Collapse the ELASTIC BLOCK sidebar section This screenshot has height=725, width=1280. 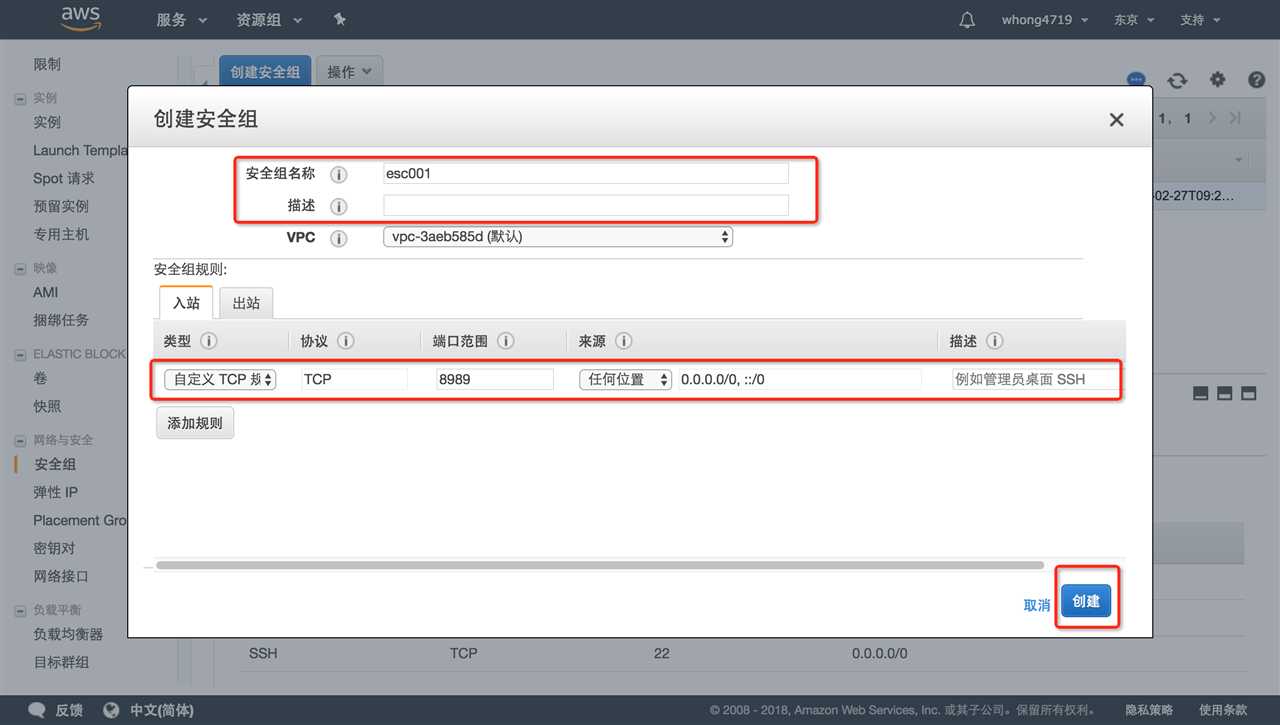(20, 355)
